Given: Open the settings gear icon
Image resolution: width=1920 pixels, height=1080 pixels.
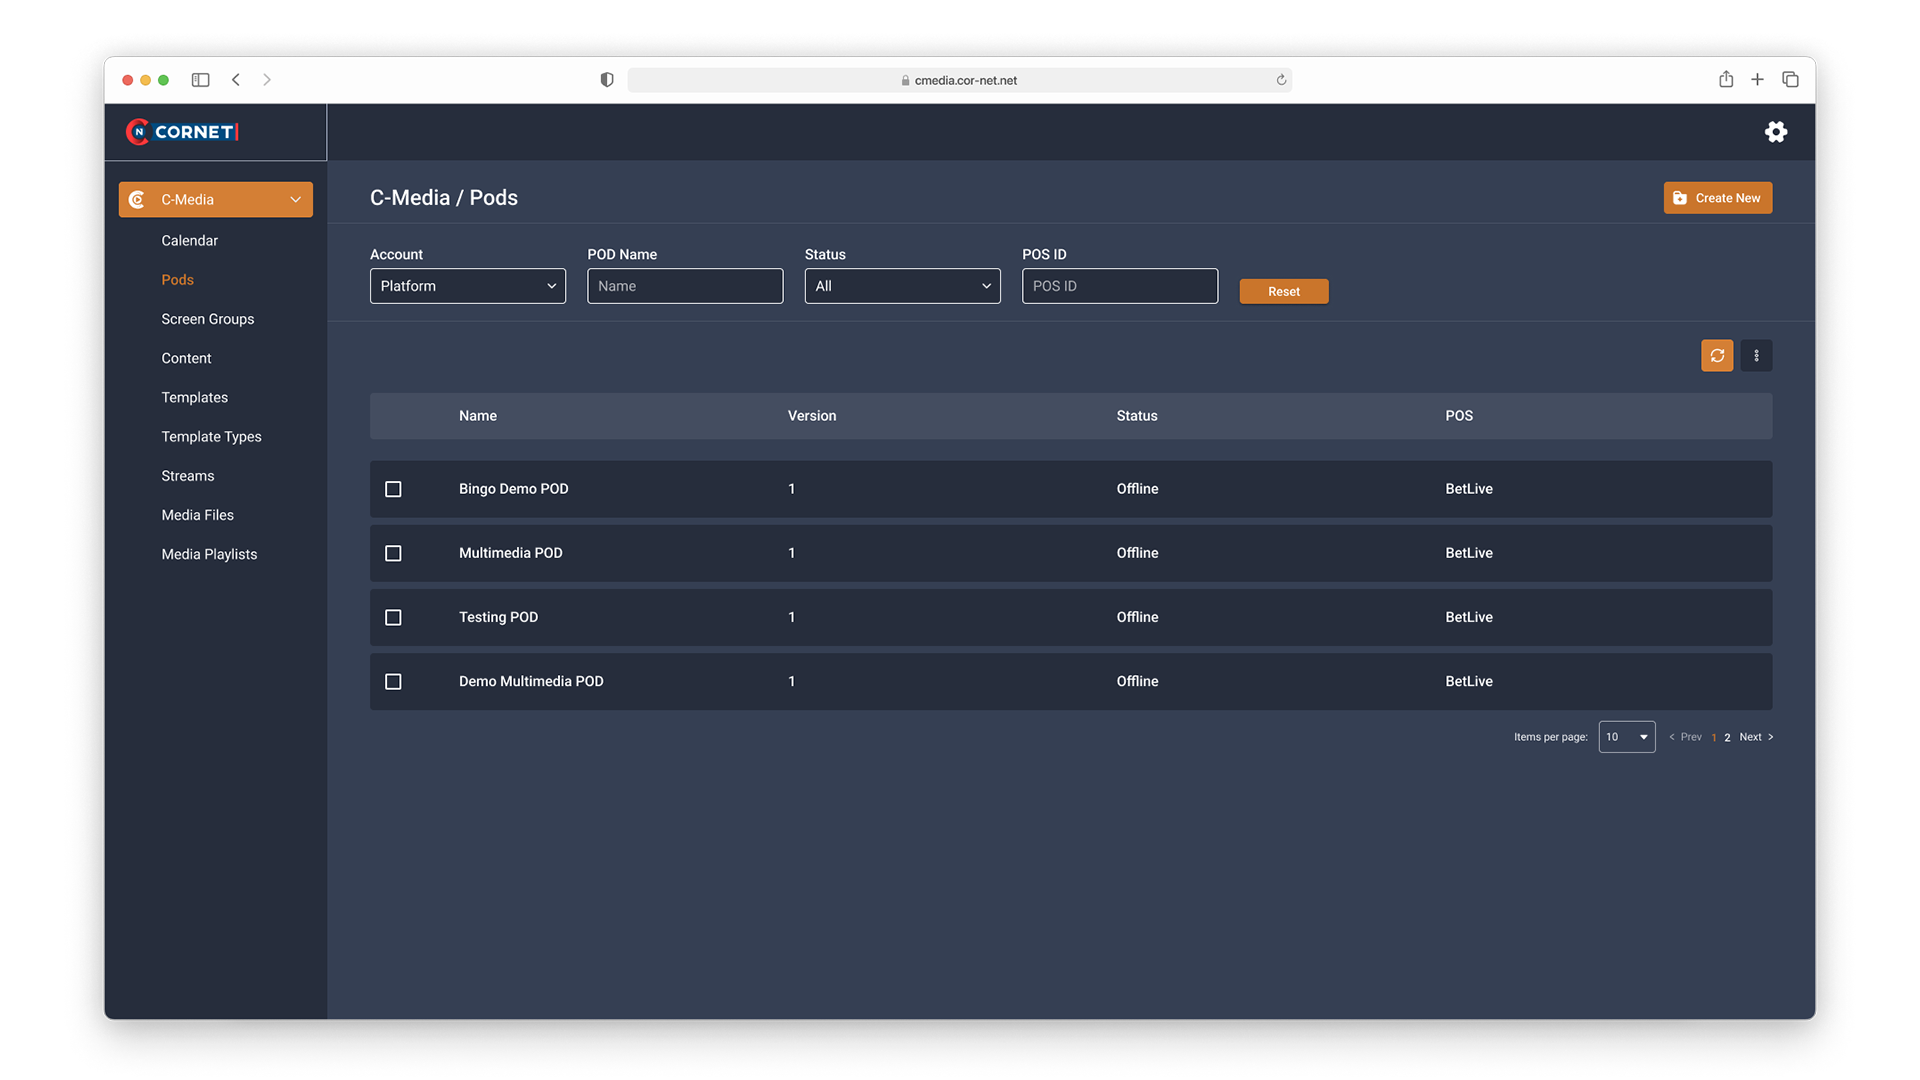Looking at the screenshot, I should click(x=1775, y=132).
